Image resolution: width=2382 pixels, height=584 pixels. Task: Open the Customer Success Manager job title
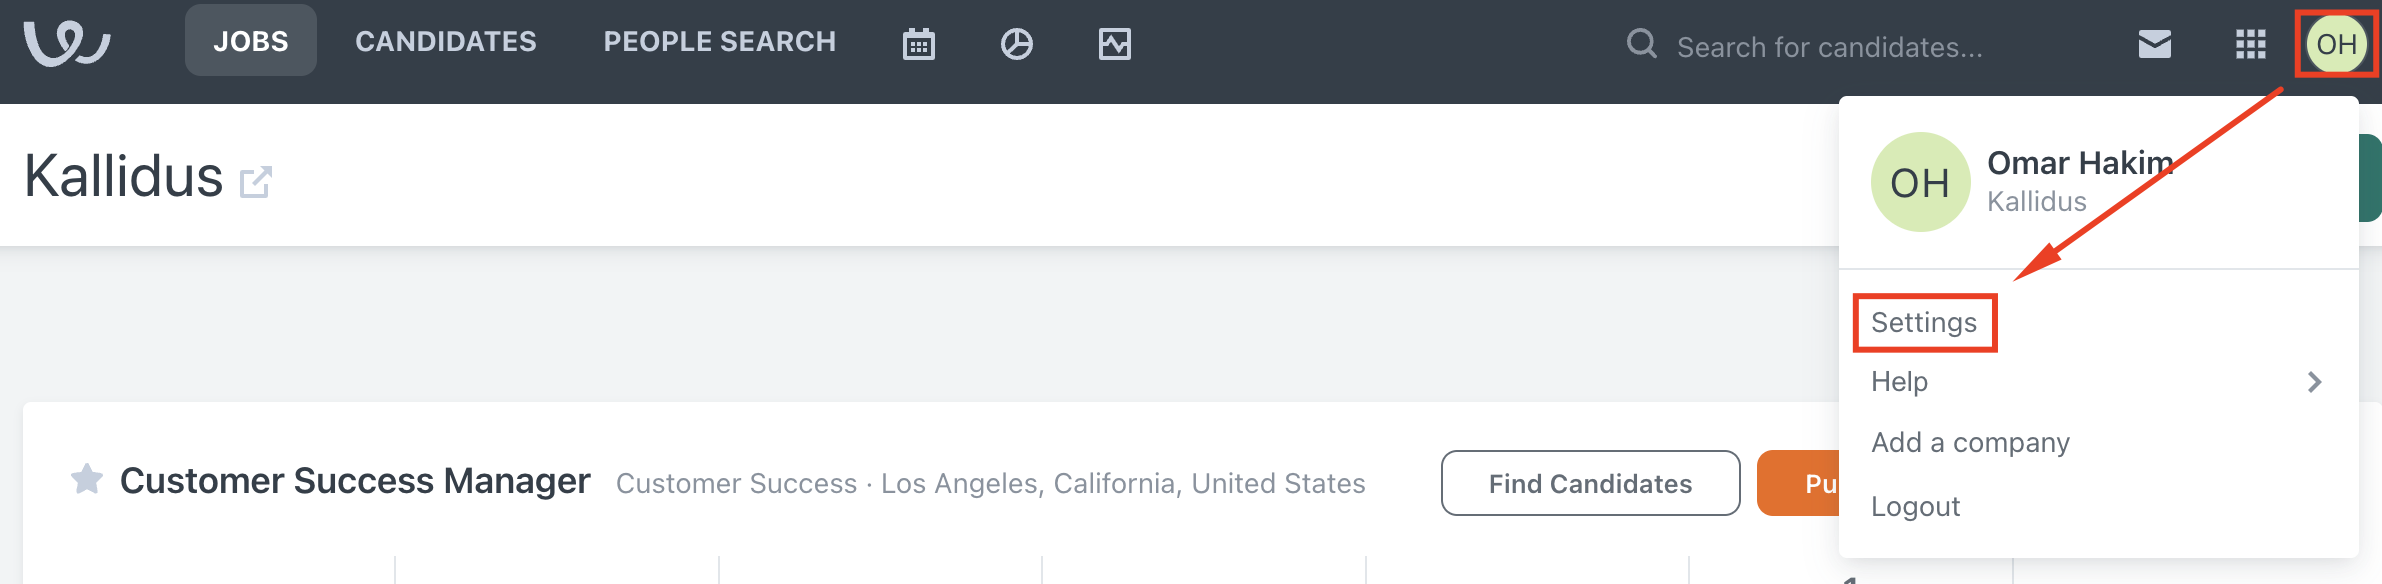pyautogui.click(x=355, y=481)
